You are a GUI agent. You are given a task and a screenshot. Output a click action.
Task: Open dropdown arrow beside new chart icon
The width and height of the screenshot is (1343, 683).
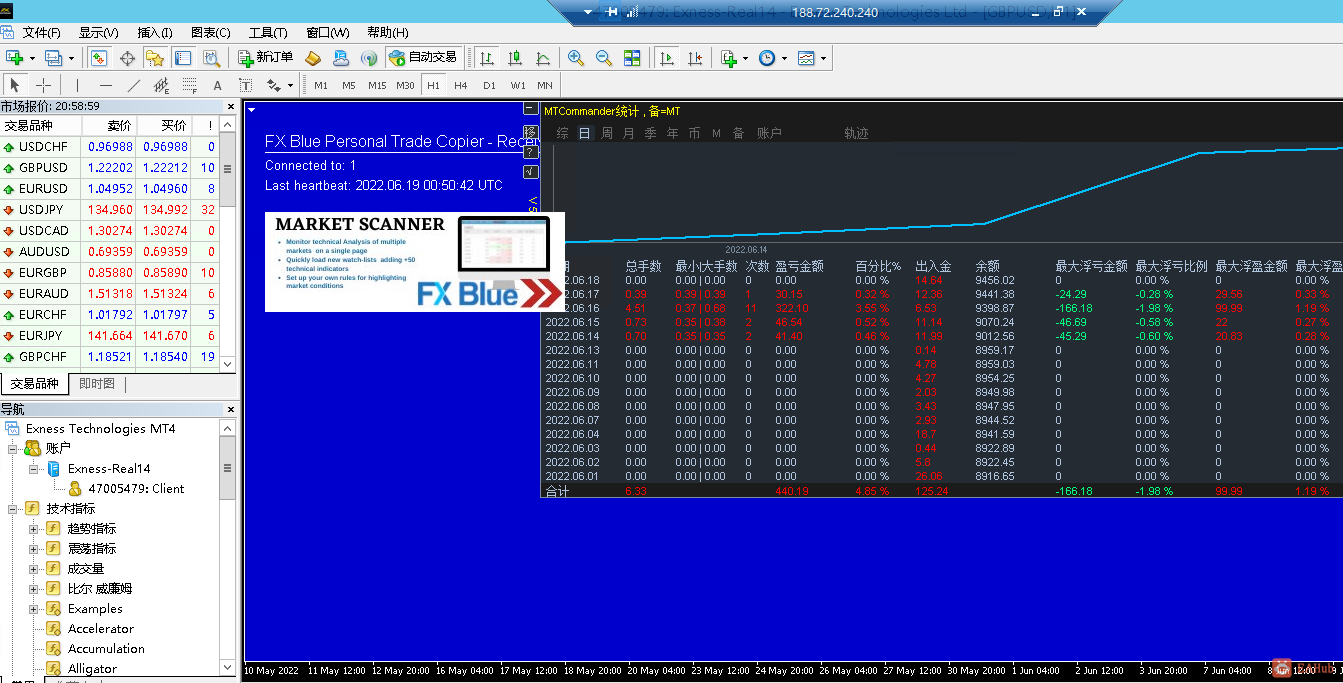32,58
